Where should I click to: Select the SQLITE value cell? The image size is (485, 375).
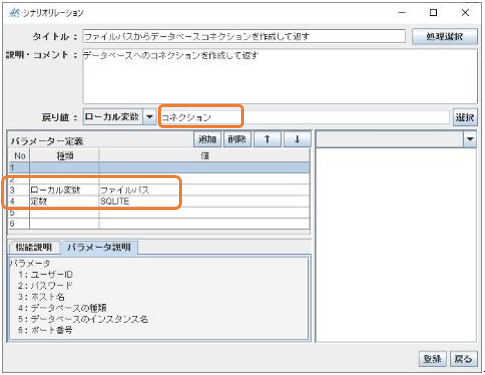204,201
